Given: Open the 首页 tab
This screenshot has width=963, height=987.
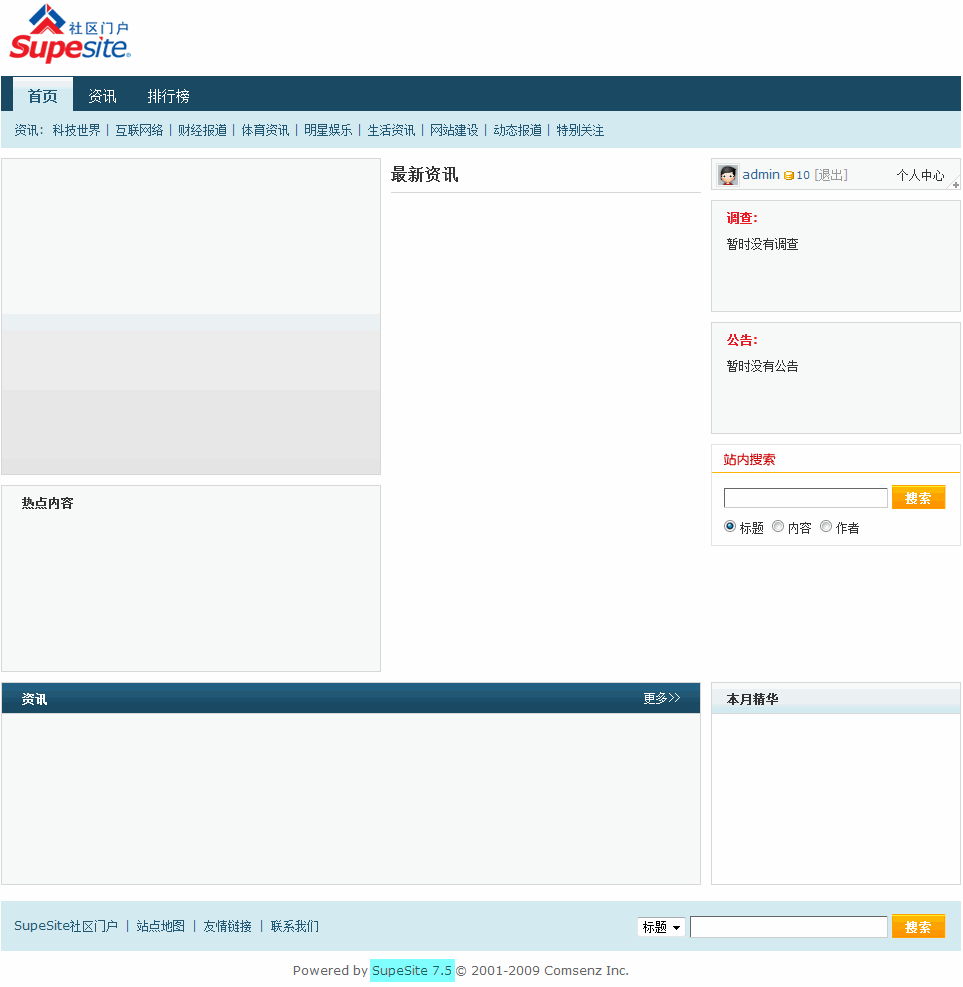Looking at the screenshot, I should pos(42,95).
